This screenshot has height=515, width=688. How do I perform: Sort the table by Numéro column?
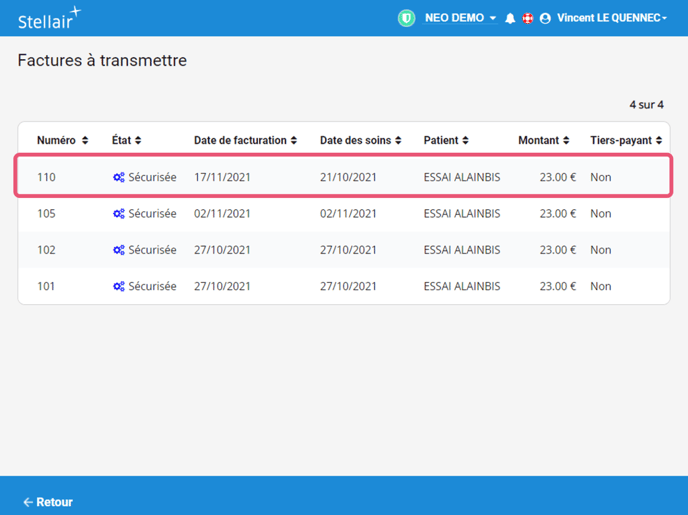(x=62, y=141)
